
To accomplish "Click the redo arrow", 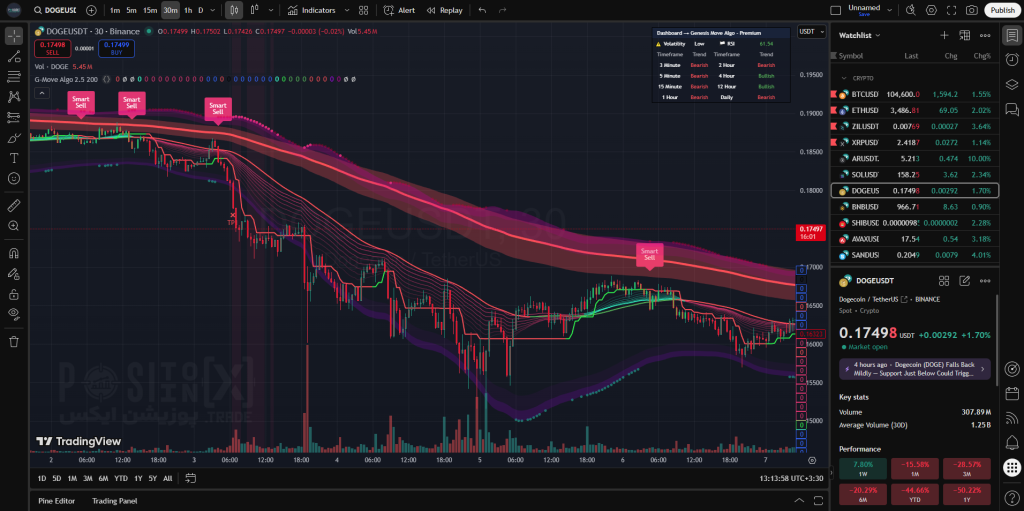I will coord(502,10).
